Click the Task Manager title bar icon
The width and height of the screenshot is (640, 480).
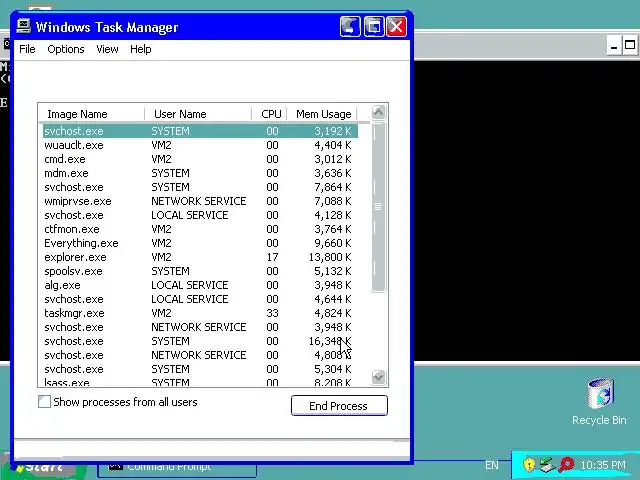coord(24,27)
